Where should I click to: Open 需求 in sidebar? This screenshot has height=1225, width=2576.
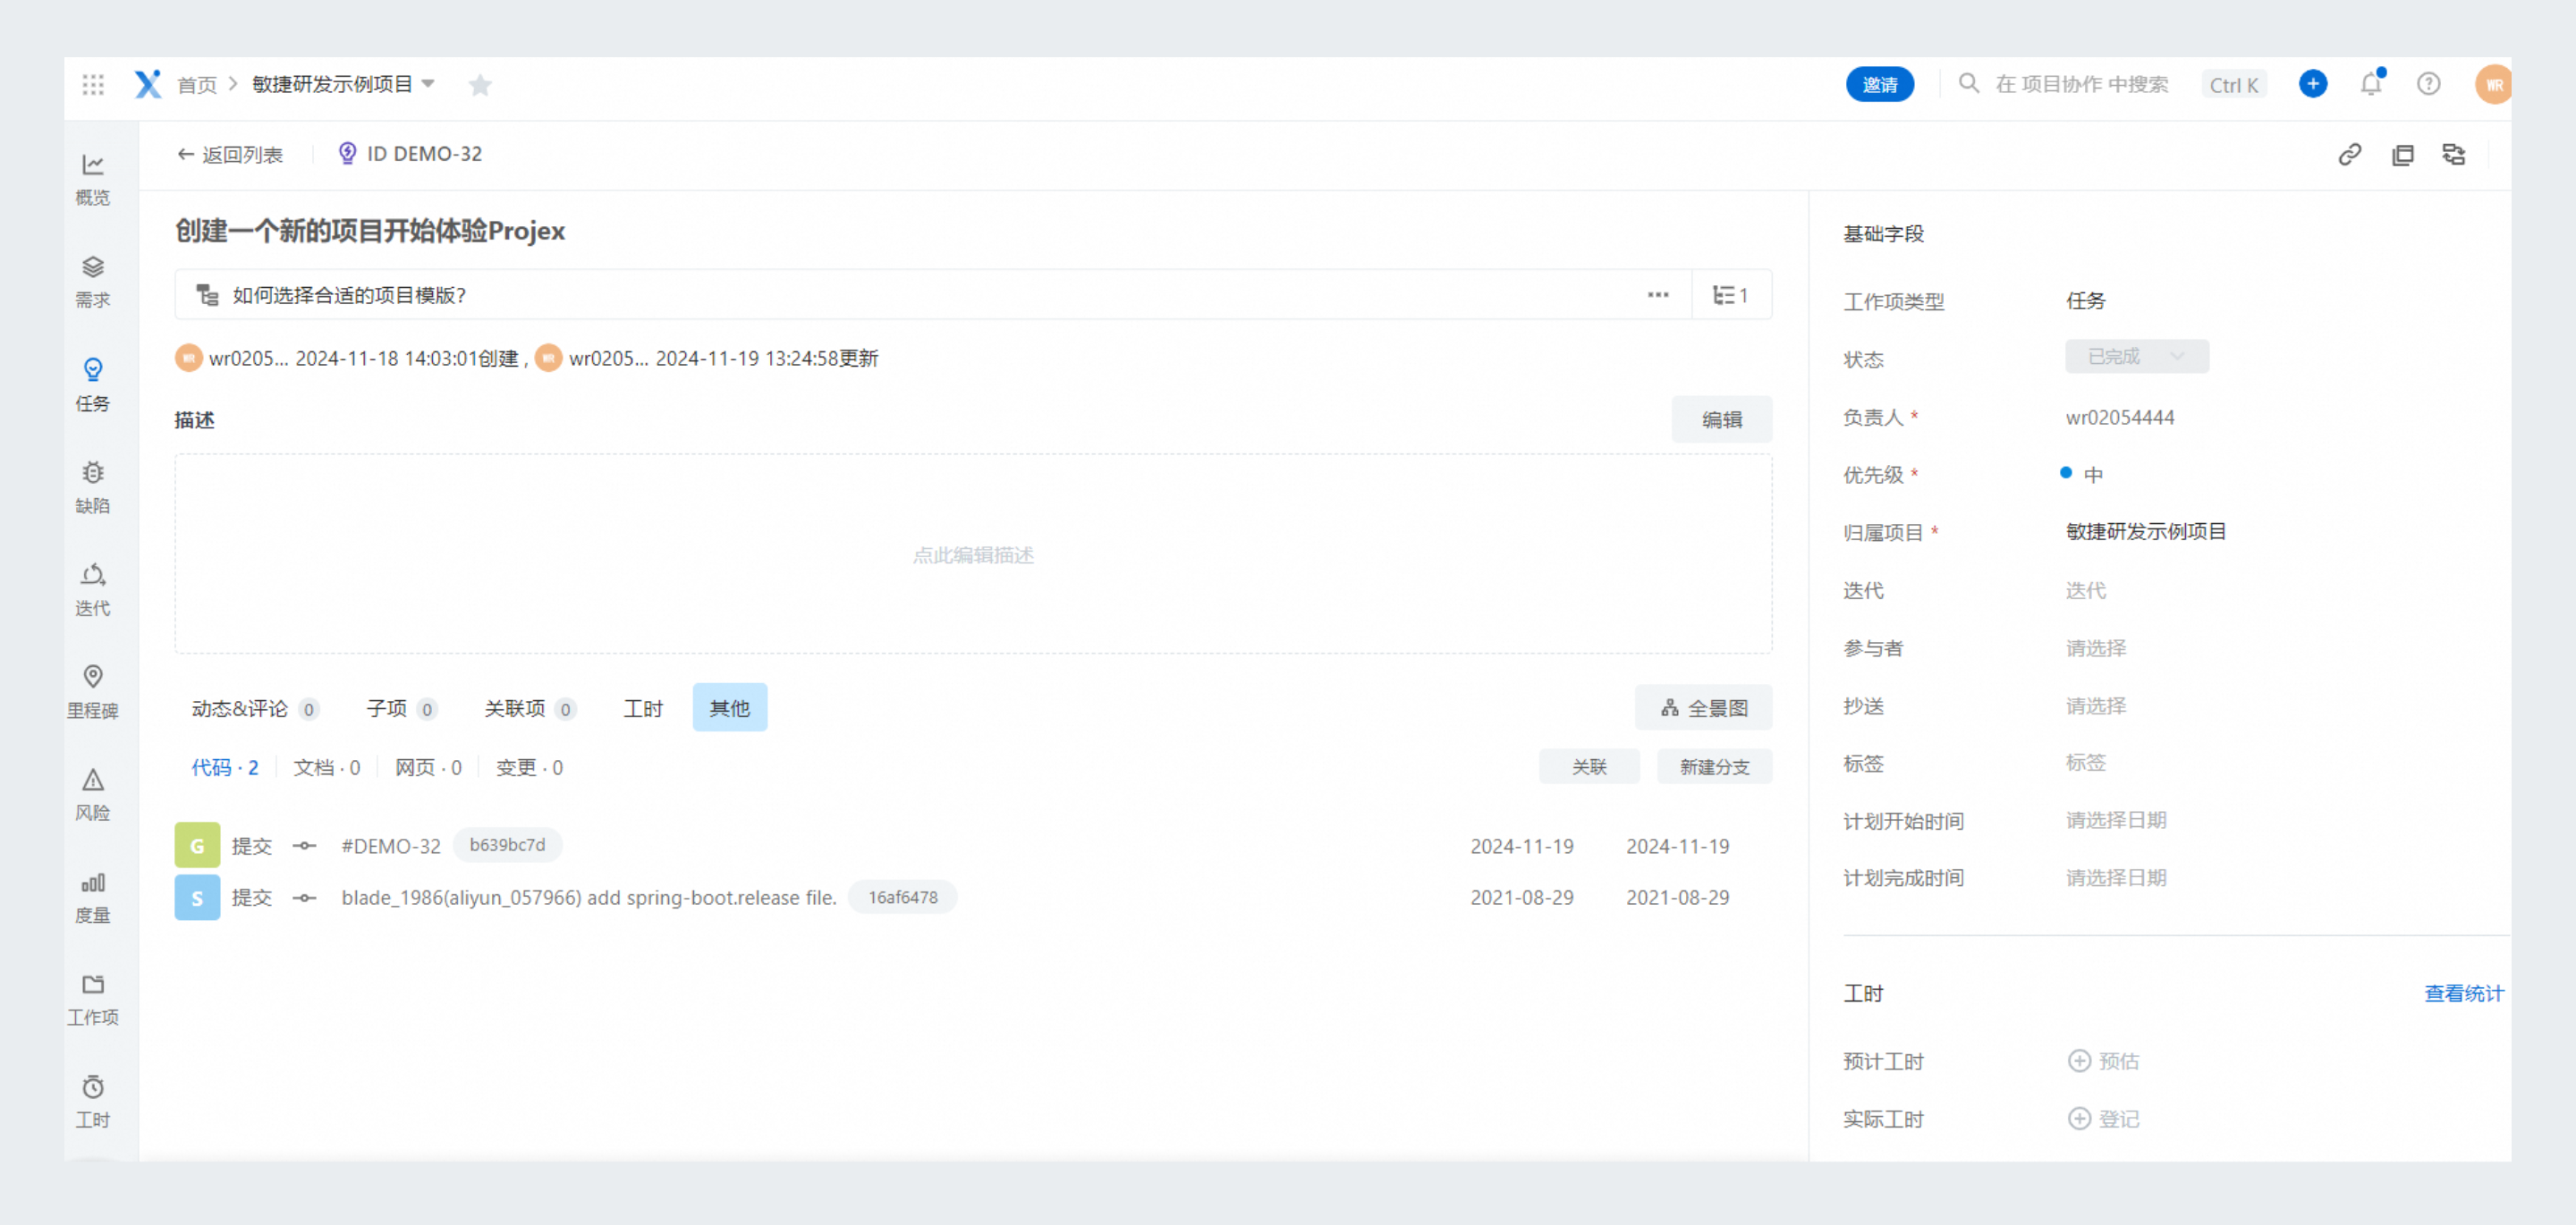point(93,282)
